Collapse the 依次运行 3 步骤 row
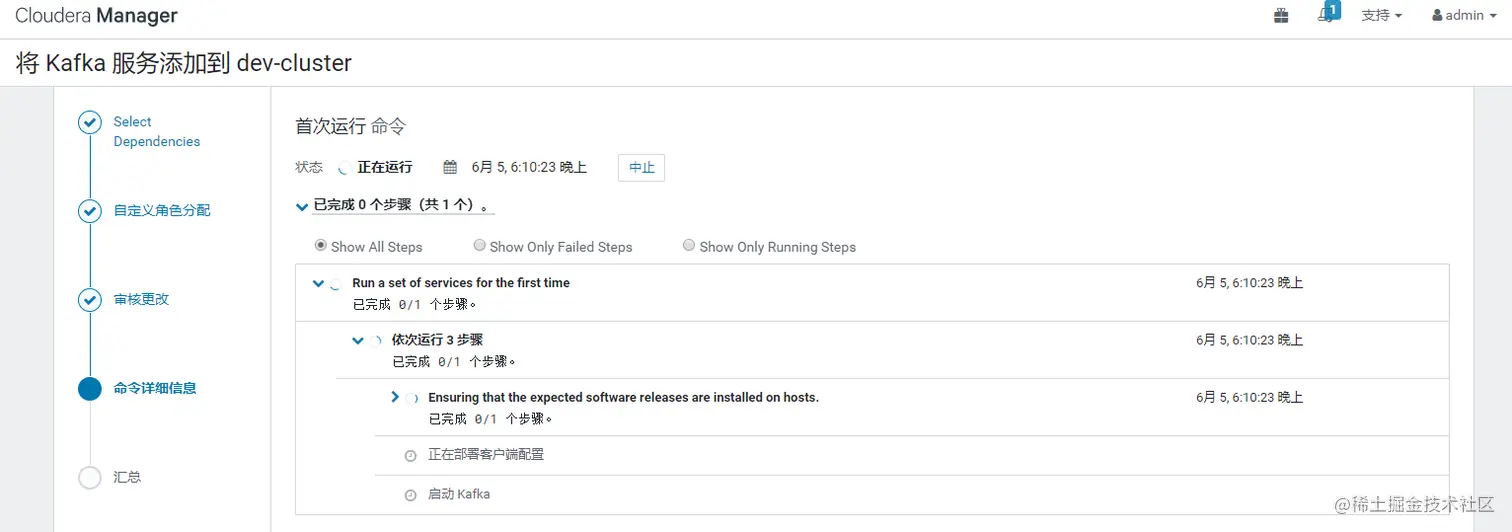The image size is (1512, 532). [358, 340]
